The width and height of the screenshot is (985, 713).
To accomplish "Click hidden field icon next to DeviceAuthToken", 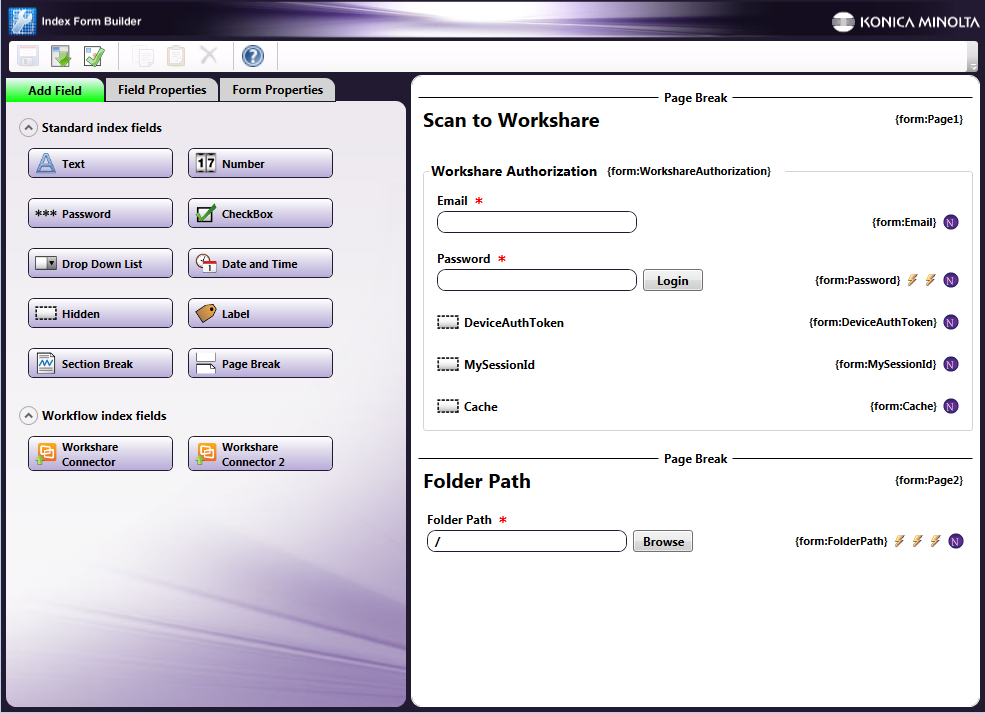I will coord(448,322).
